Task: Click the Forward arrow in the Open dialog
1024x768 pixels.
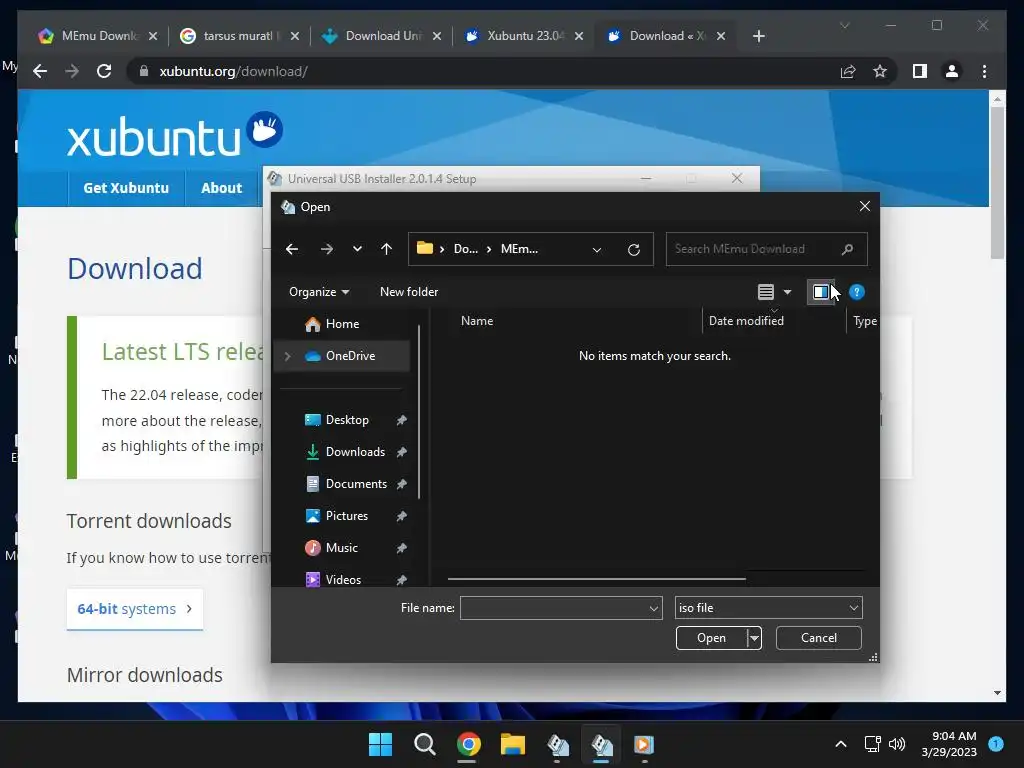Action: 327,249
